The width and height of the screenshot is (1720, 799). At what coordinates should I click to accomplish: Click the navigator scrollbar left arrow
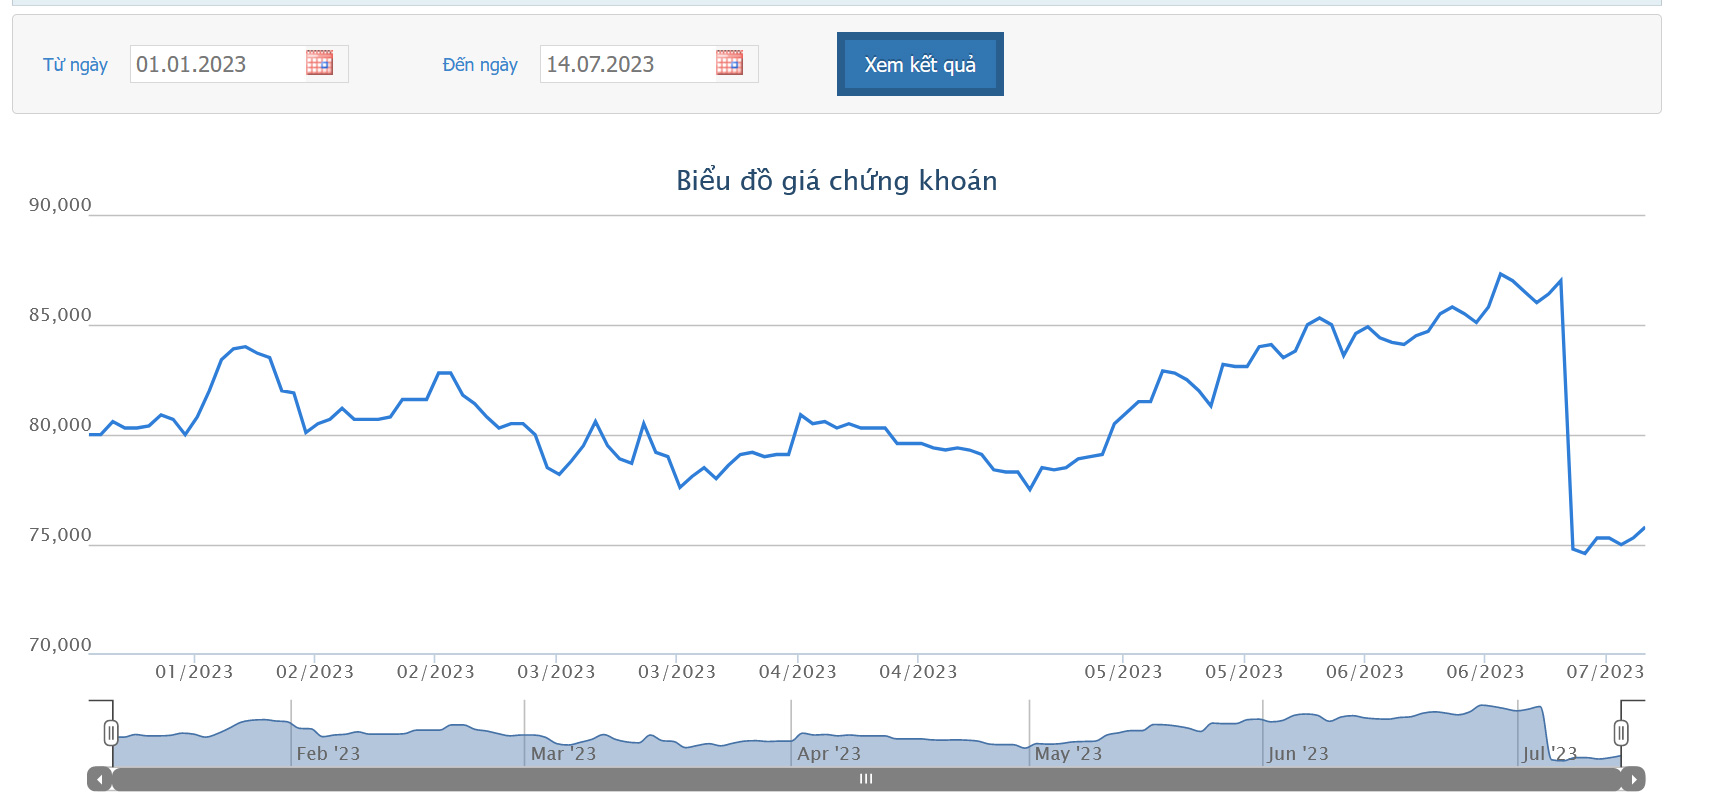(99, 779)
